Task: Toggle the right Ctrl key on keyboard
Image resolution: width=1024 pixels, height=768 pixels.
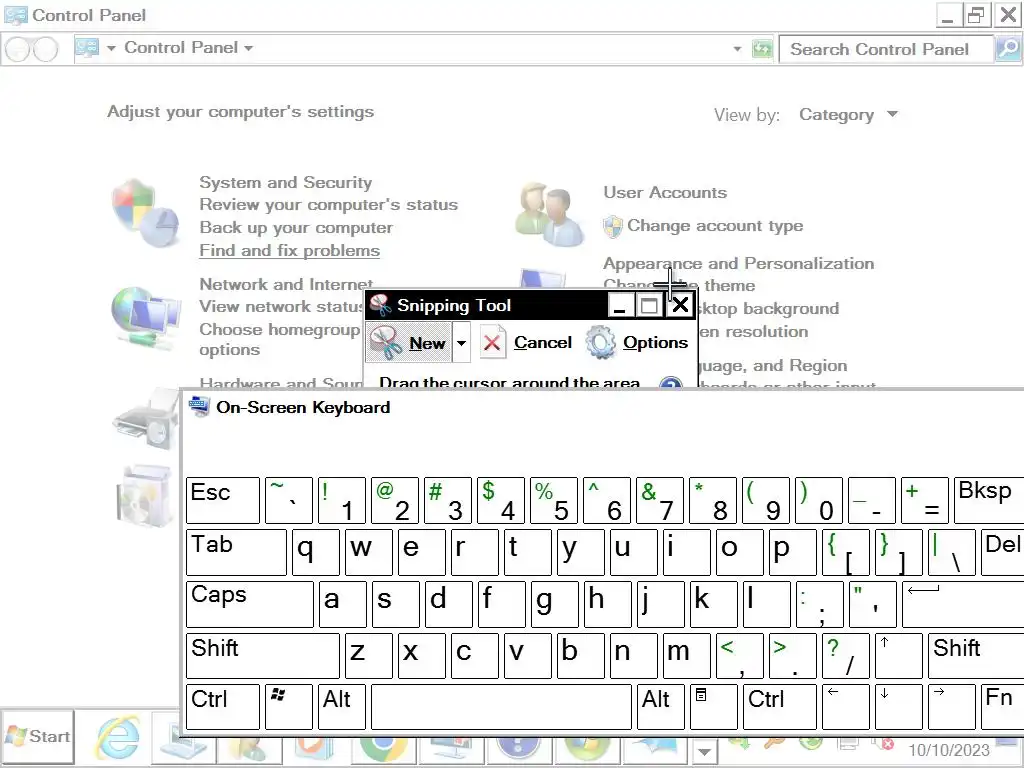Action: [779, 707]
